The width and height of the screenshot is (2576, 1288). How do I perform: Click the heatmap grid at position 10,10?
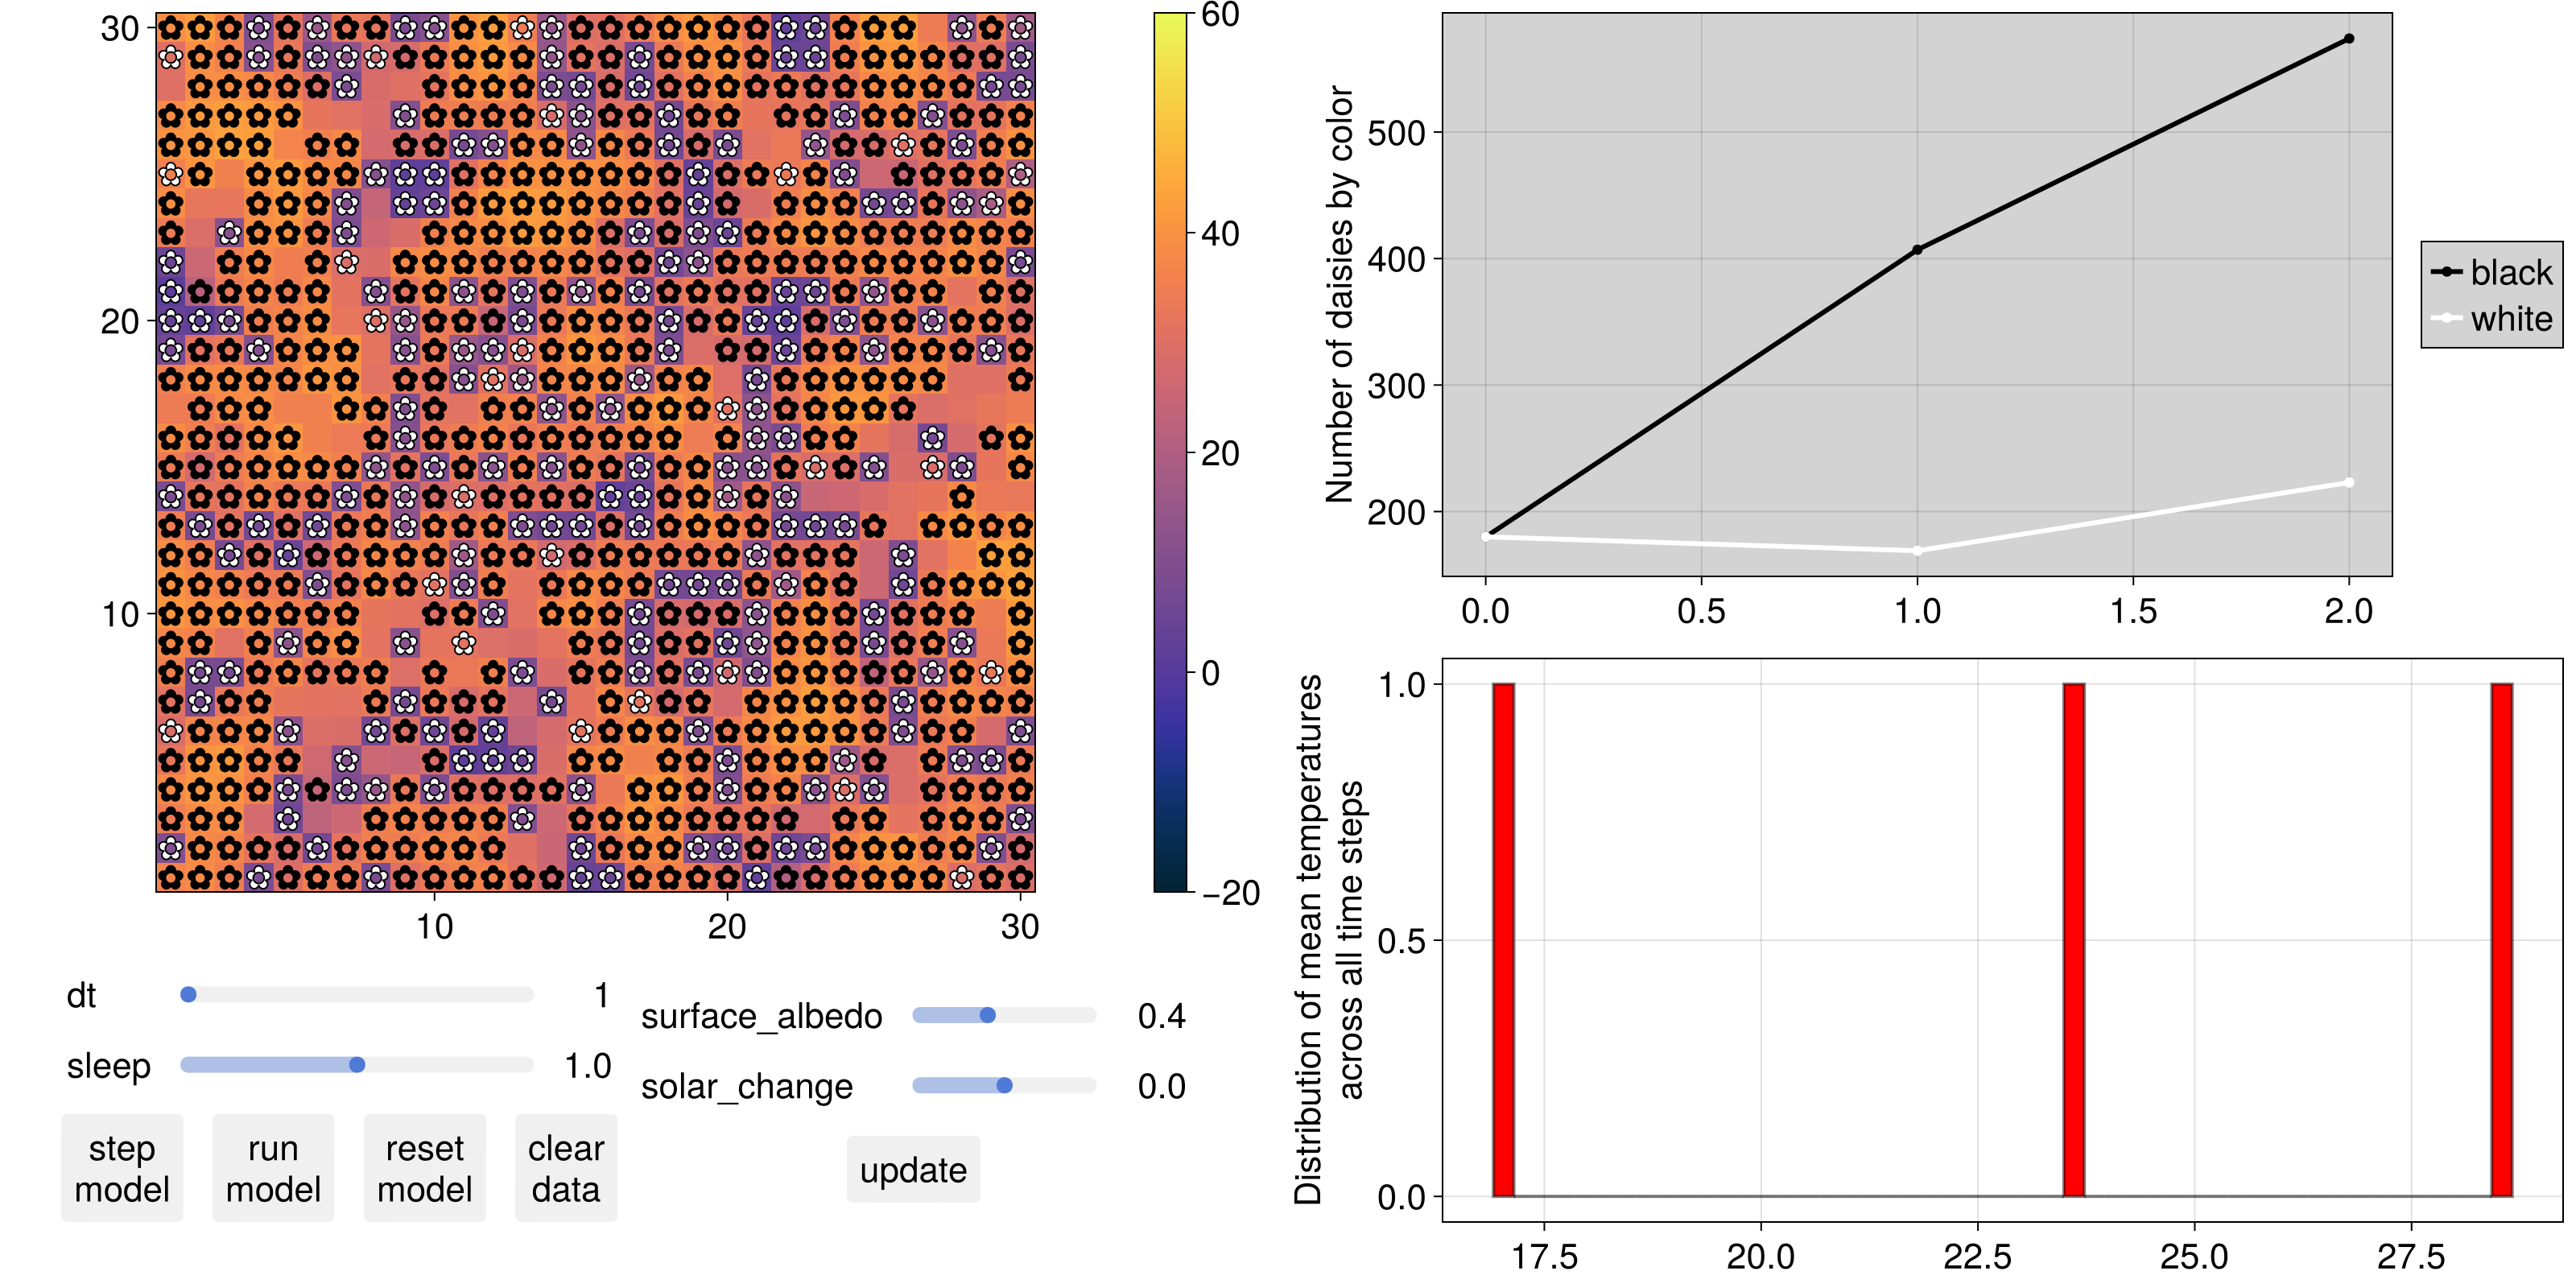(x=16, y=16)
